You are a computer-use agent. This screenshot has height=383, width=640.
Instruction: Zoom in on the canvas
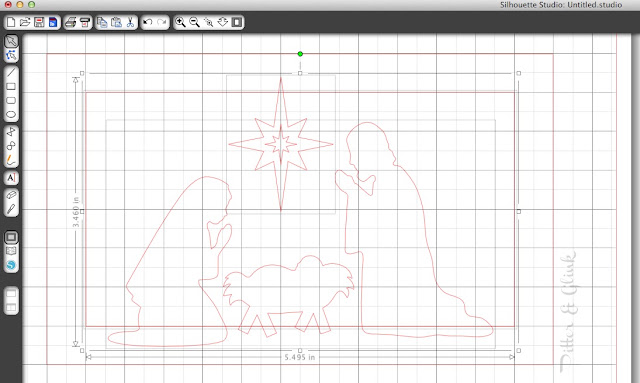point(180,22)
